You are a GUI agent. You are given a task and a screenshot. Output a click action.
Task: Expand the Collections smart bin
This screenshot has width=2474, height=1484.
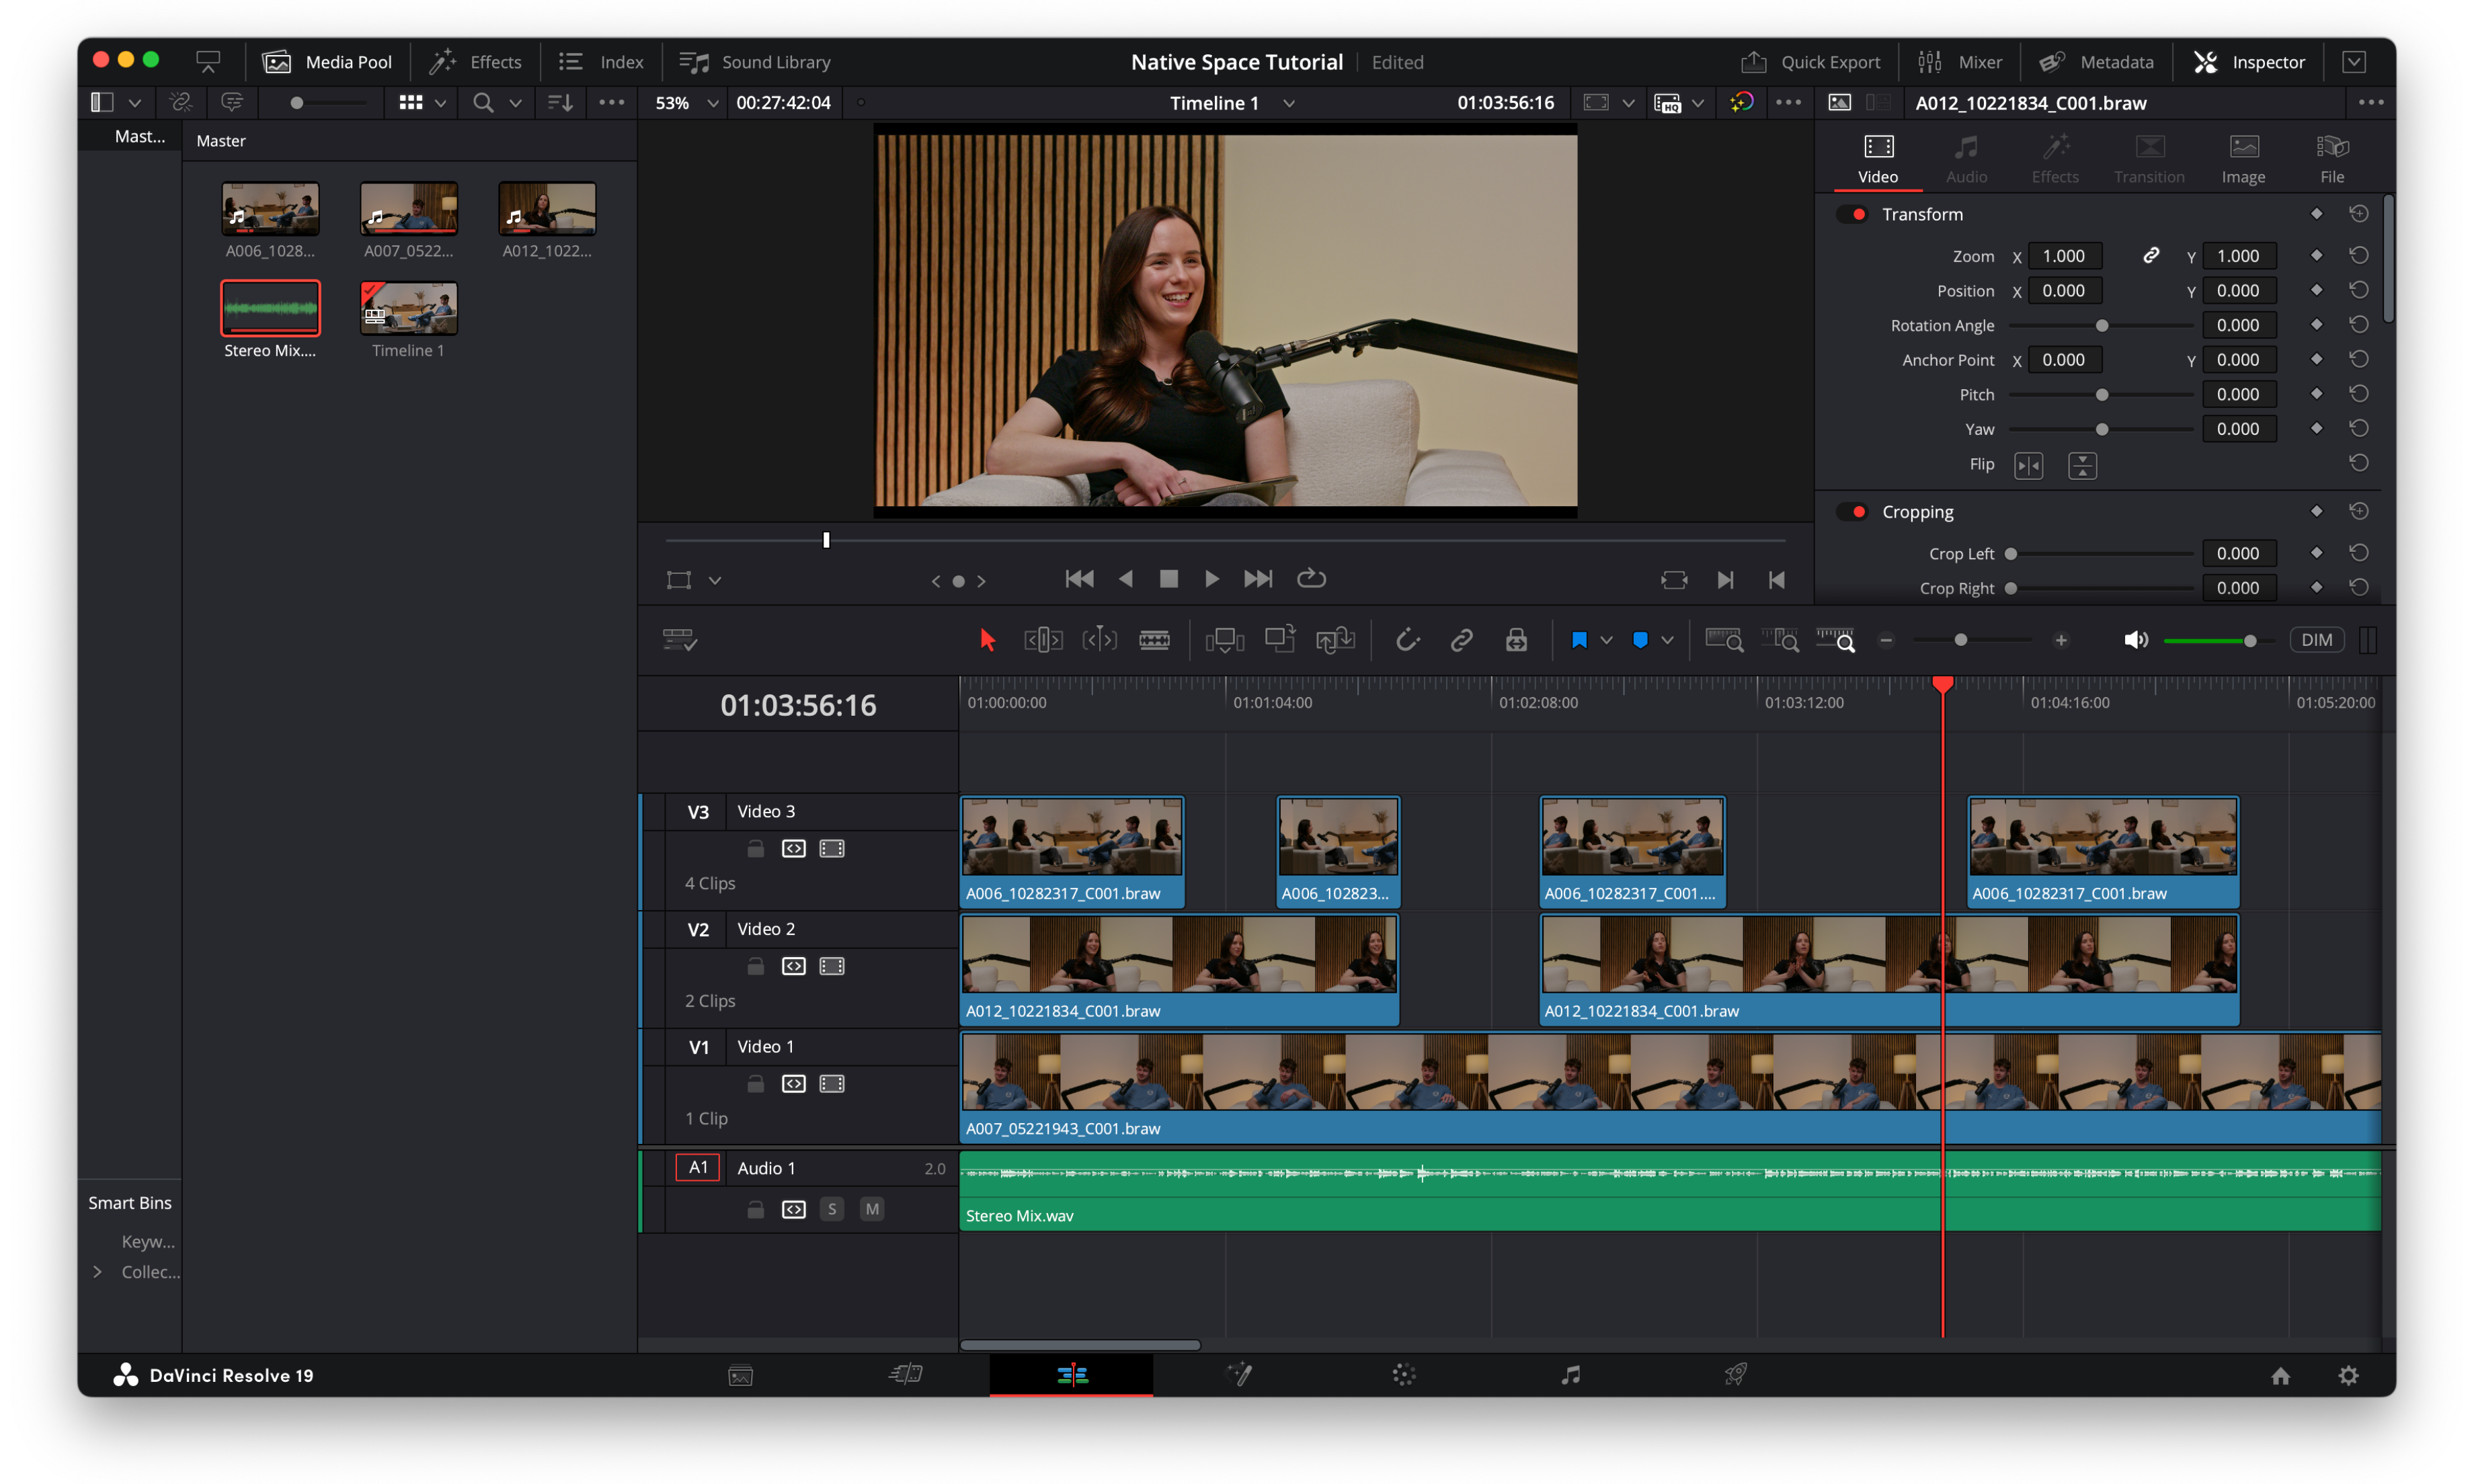[98, 1272]
